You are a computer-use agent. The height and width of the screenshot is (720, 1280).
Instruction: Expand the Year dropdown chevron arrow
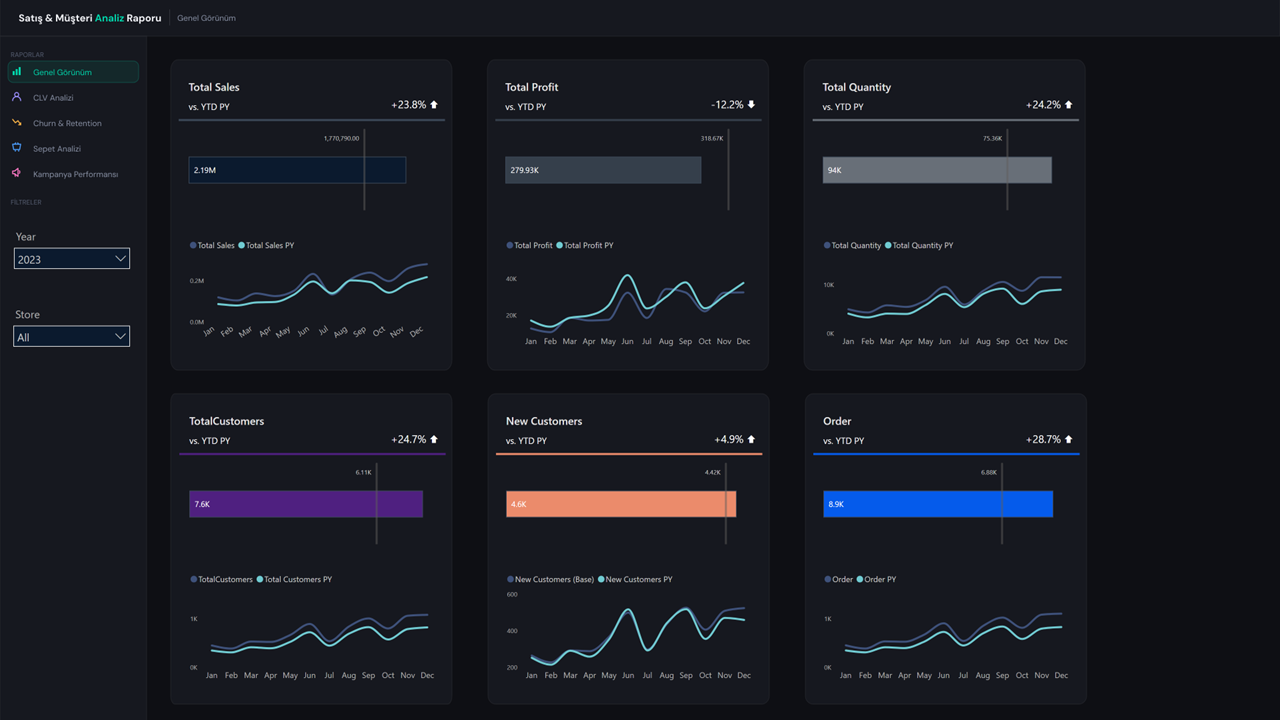pyautogui.click(x=122, y=258)
